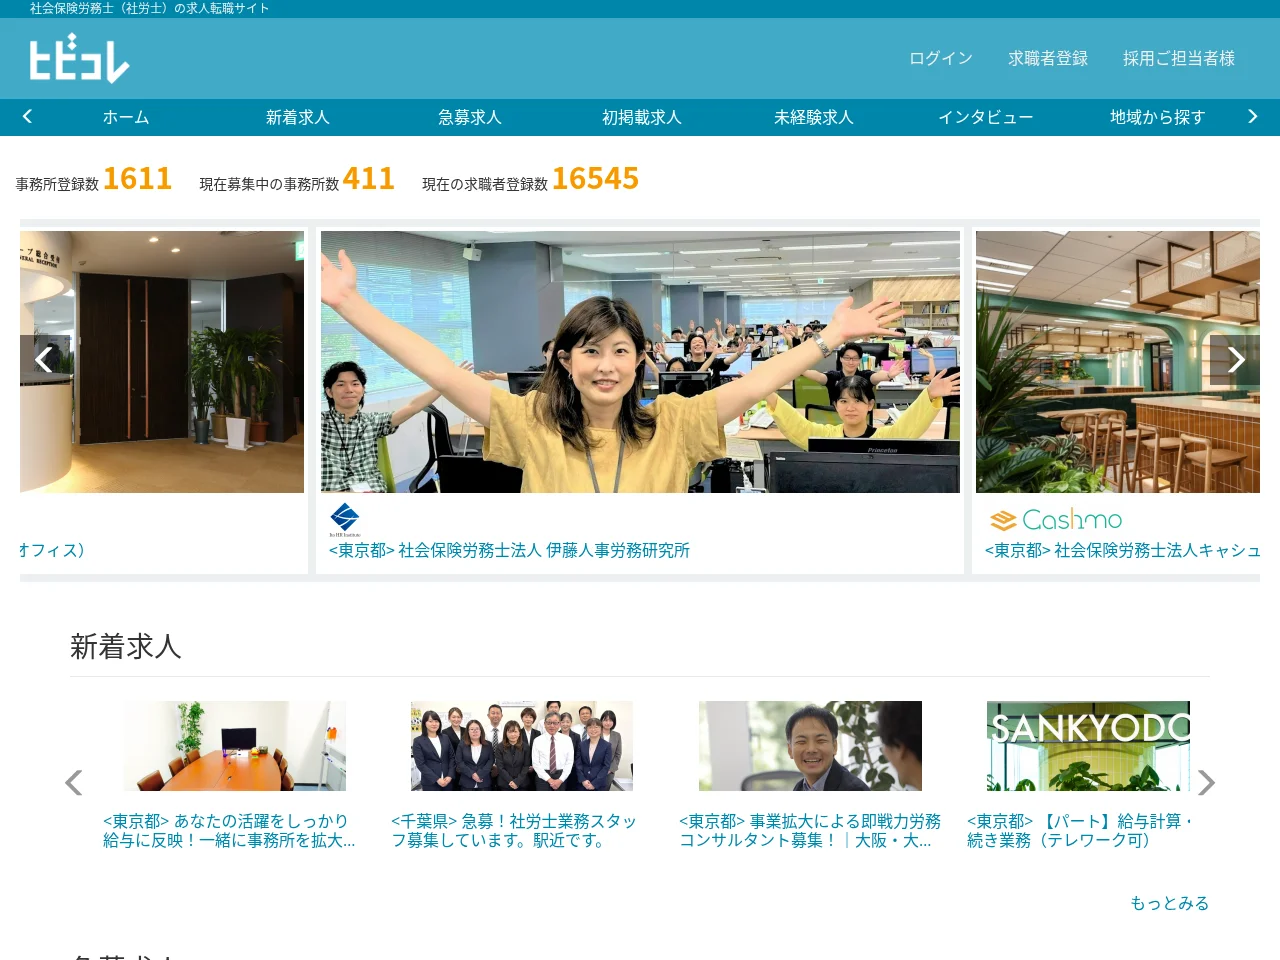Screen dimensions: 1280x960
Task: Click the photo of woman with raised arms
Action: [640, 362]
